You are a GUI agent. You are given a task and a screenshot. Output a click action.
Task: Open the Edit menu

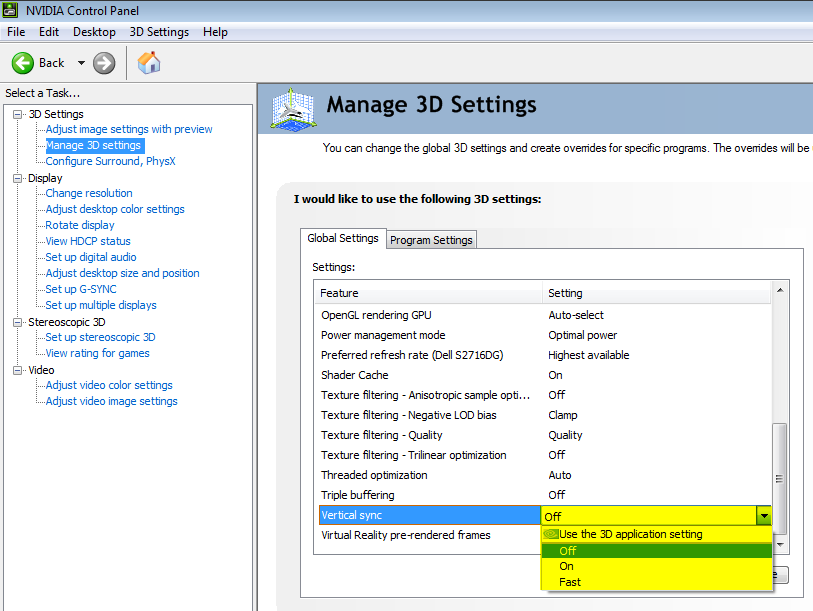pyautogui.click(x=49, y=32)
